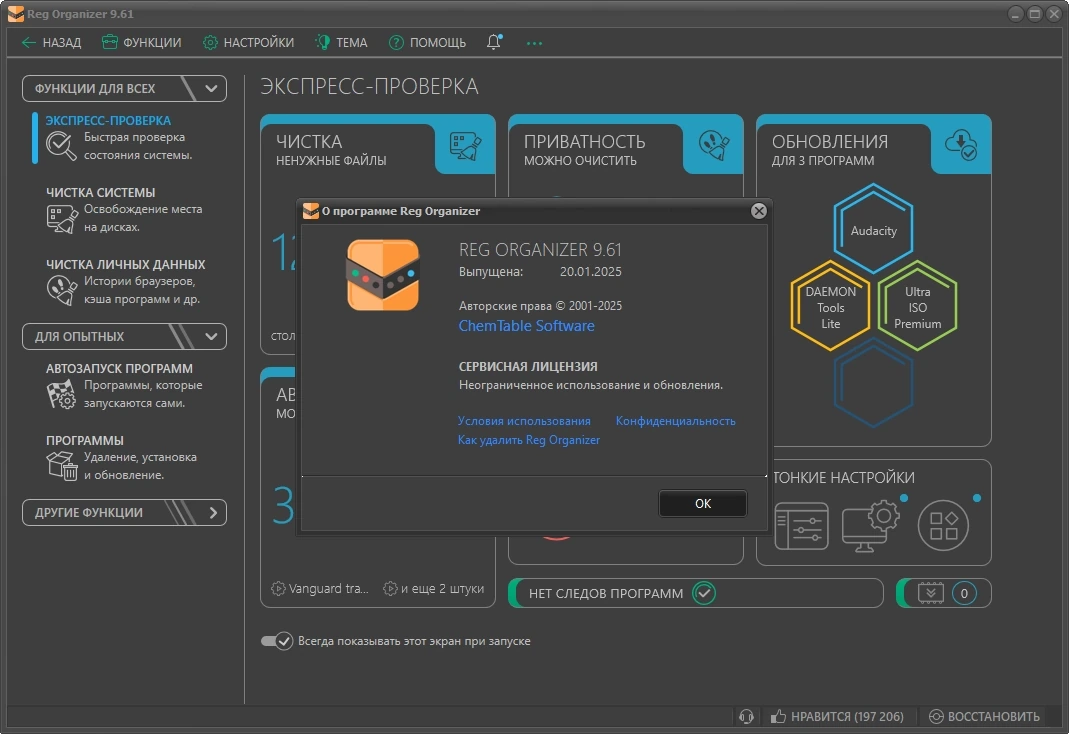Viewport: 1069px width, 734px height.
Task: Click the Express-check magnifier icon in sidebar
Action: click(x=61, y=145)
